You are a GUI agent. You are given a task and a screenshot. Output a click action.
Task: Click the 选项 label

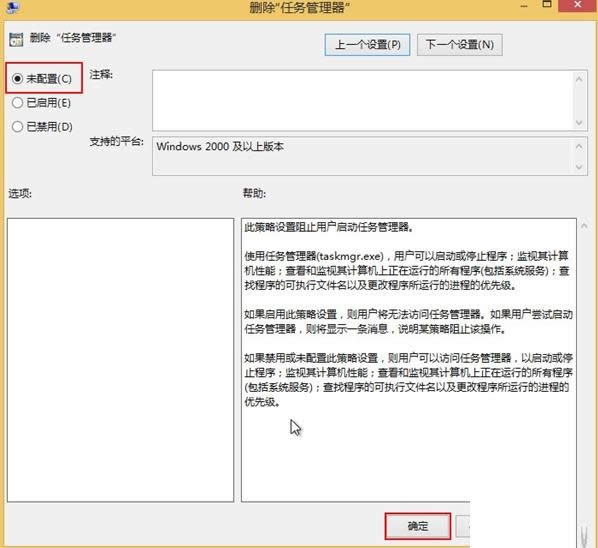(x=20, y=193)
